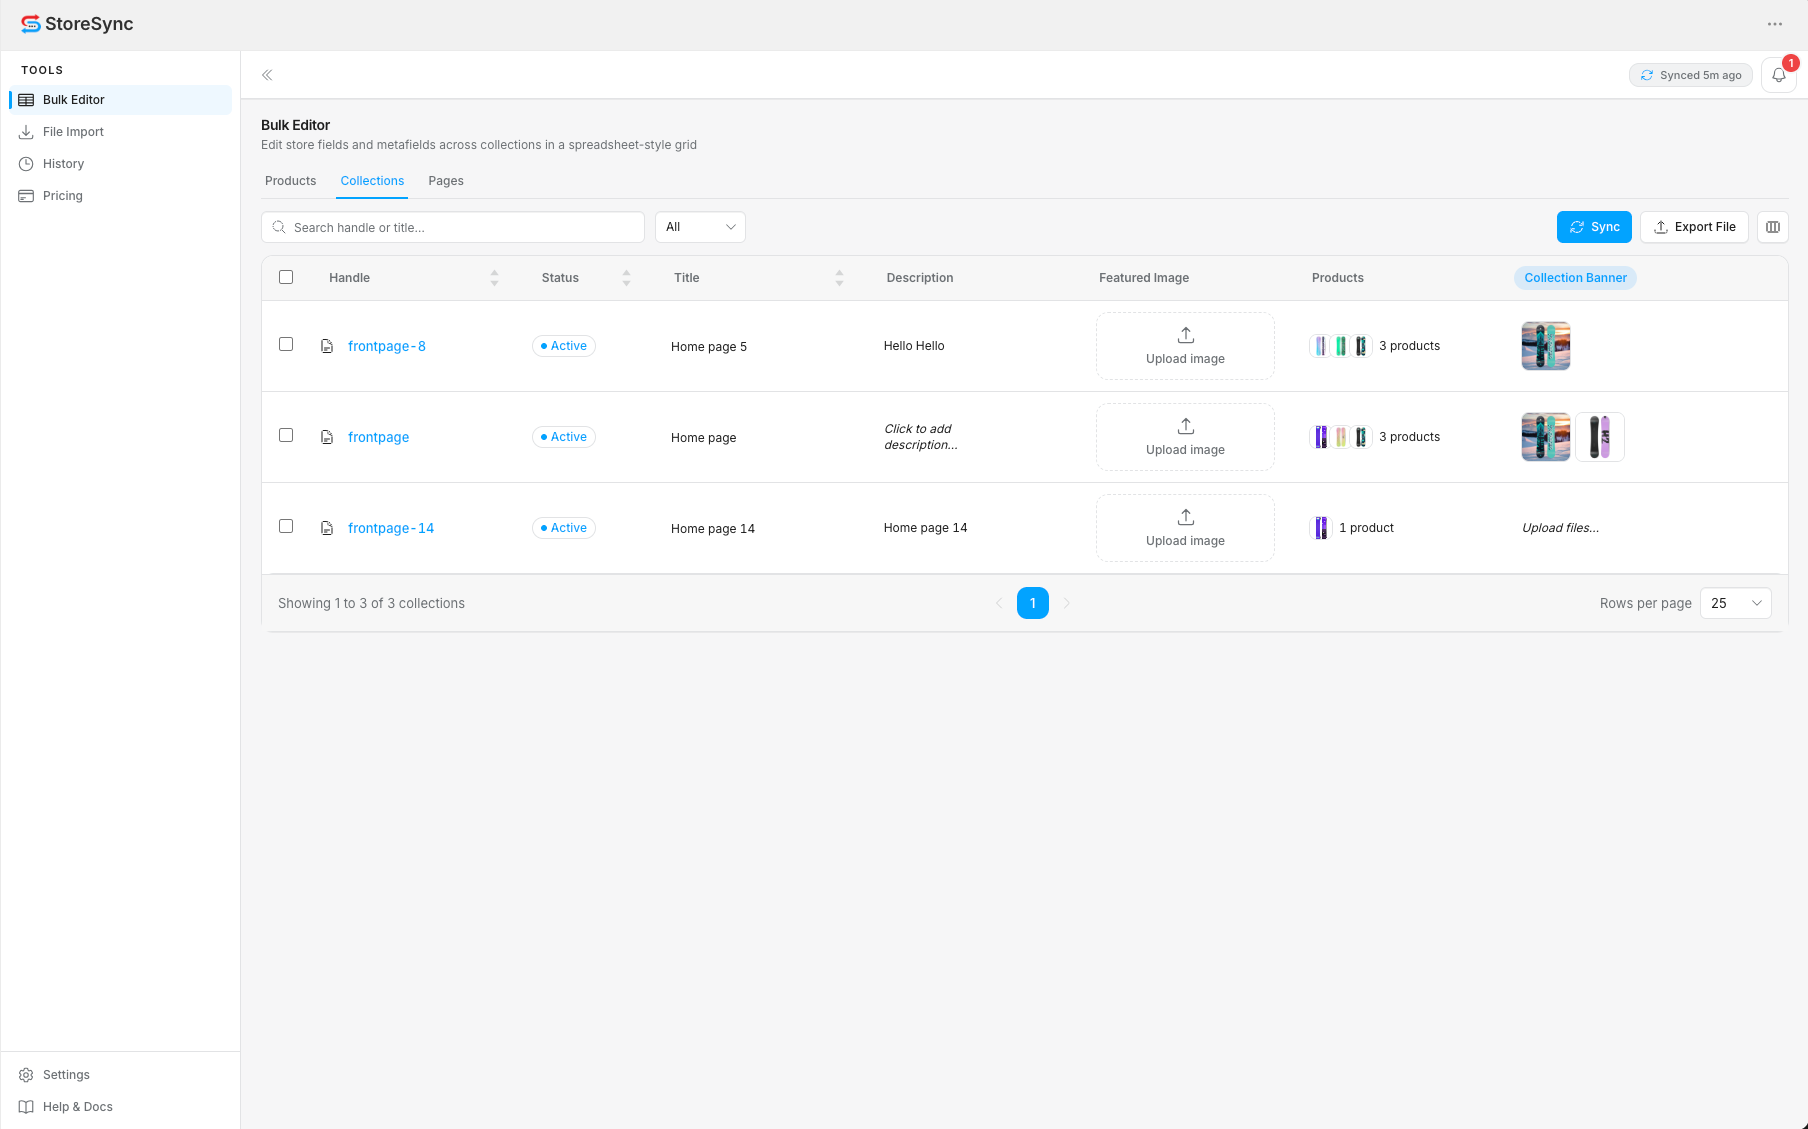Click the History clock icon
Screen dimensions: 1808x1129
(x=26, y=164)
